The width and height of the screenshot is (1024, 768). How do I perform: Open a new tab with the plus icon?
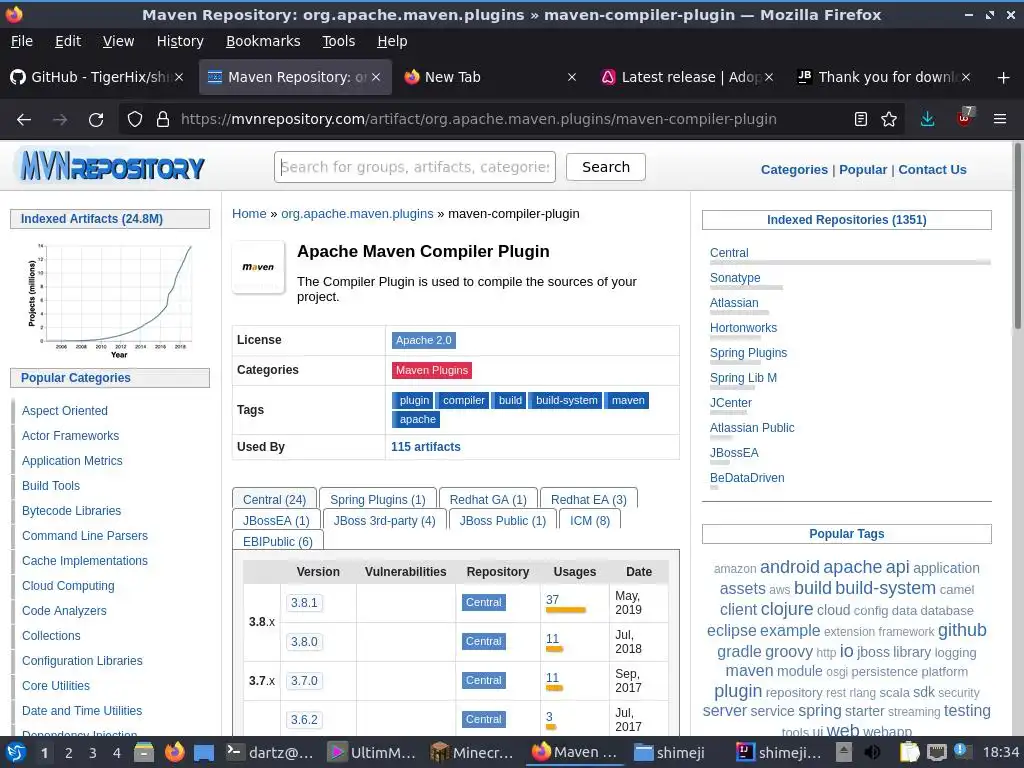click(x=1004, y=78)
